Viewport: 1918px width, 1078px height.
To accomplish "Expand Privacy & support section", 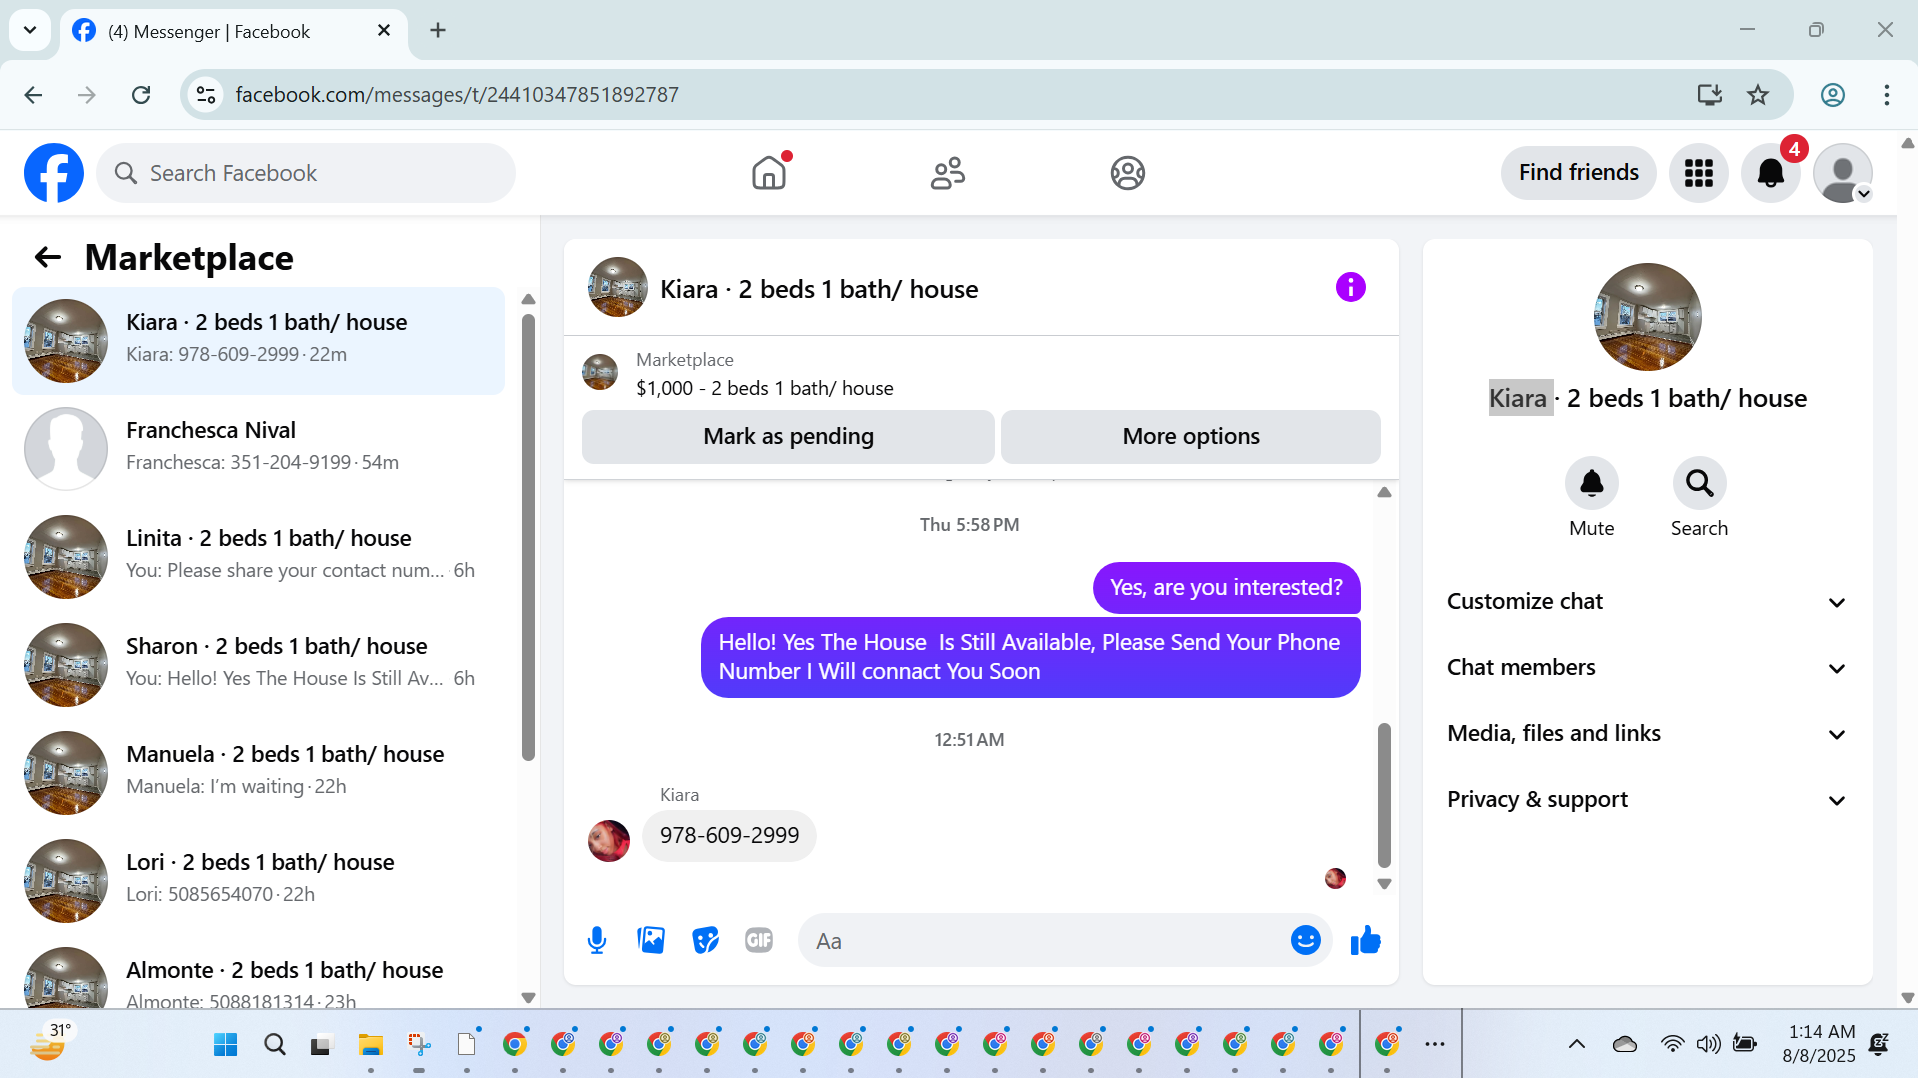I will (1647, 800).
